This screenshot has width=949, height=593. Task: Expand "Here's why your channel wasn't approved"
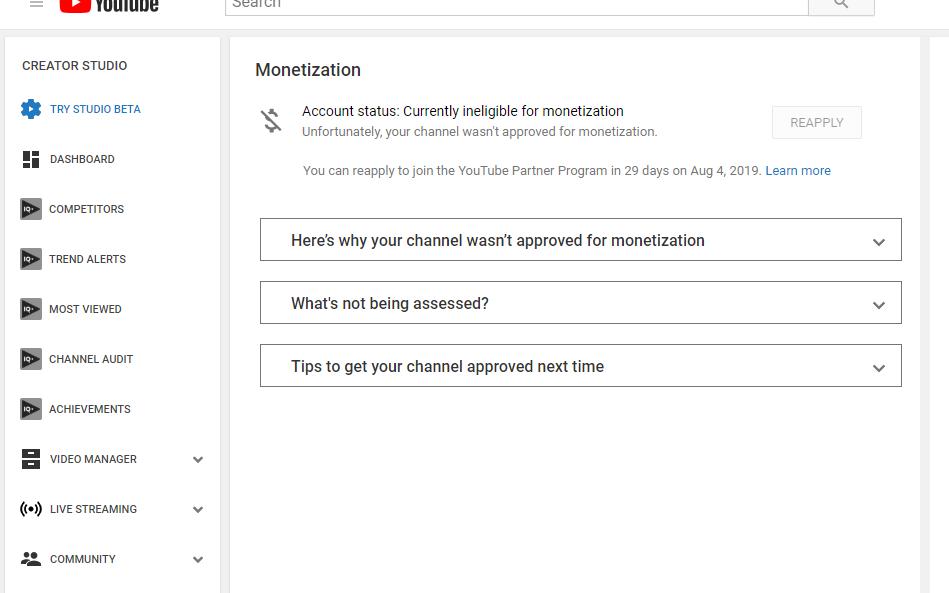[580, 240]
